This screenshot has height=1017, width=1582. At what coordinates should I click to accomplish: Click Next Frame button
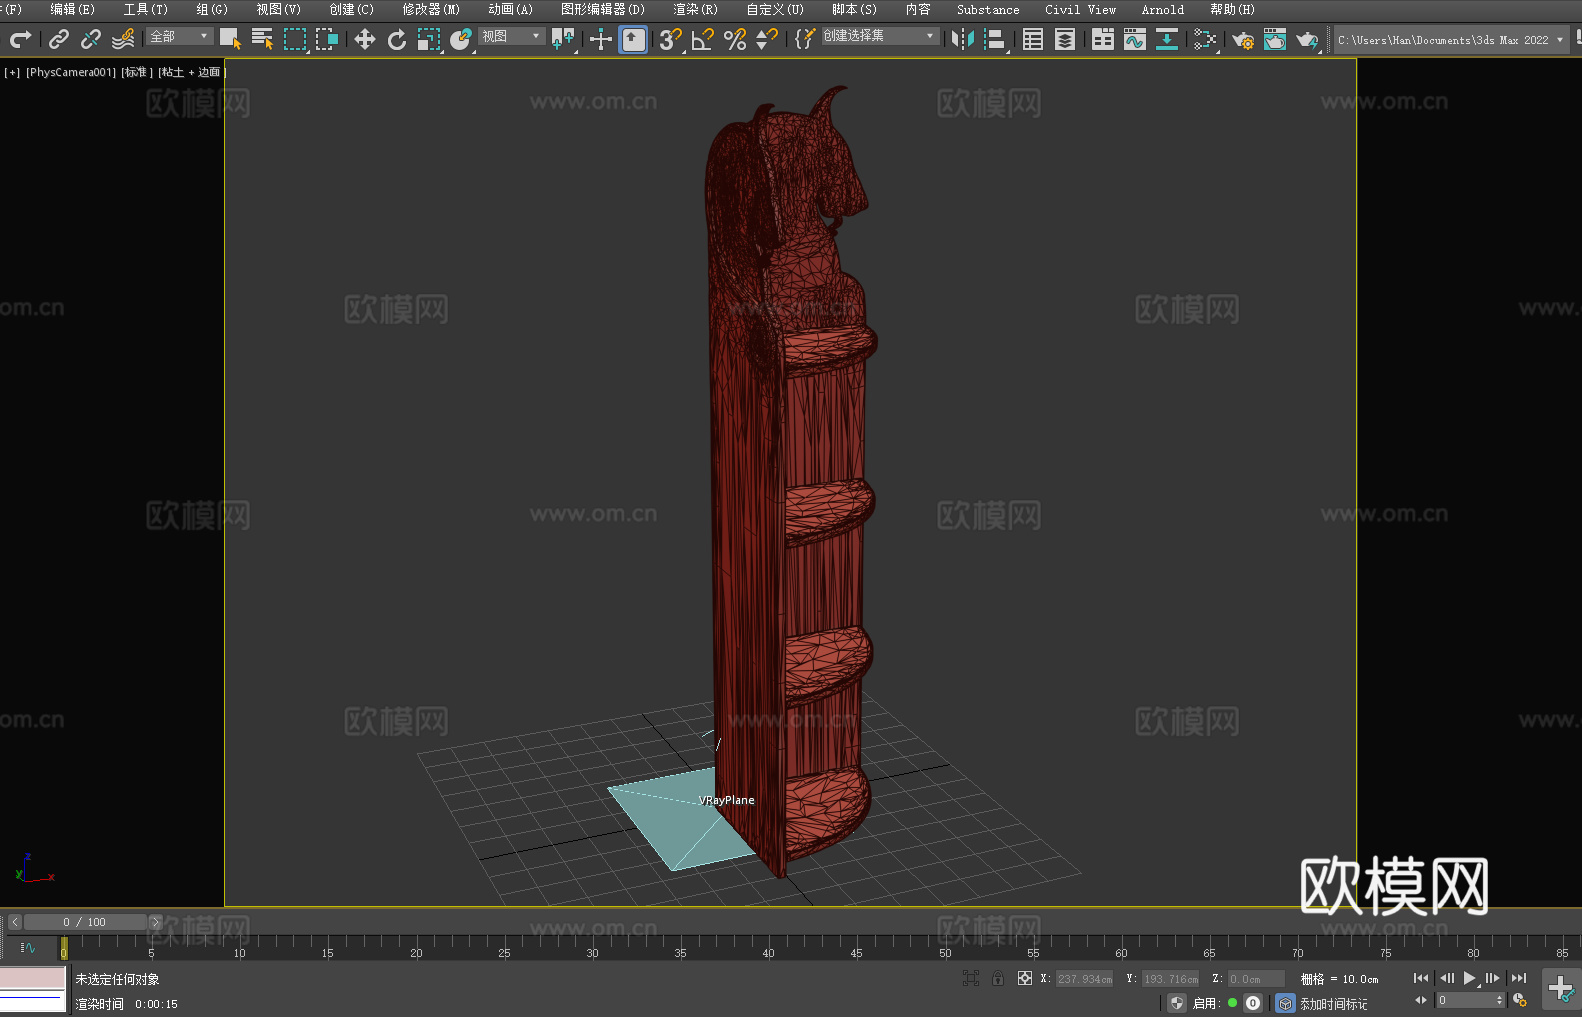point(1493,978)
